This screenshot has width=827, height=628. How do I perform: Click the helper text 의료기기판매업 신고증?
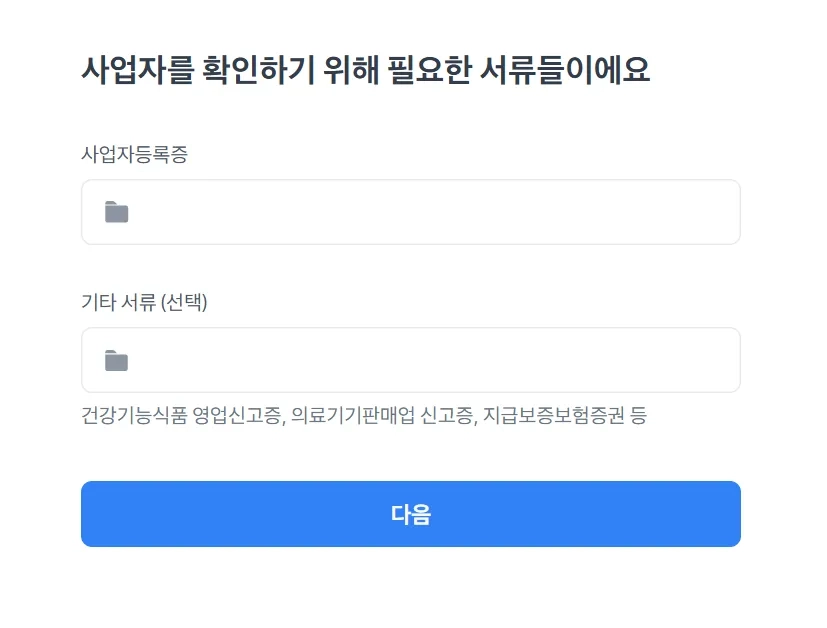(x=384, y=416)
